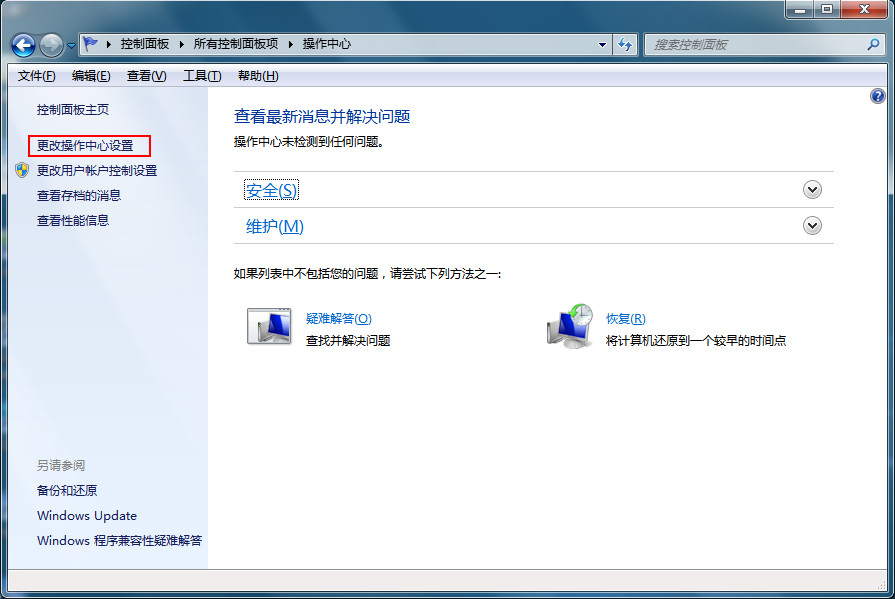The width and height of the screenshot is (895, 599).
Task: Expand the 维护(M) section chevron
Action: (x=812, y=226)
